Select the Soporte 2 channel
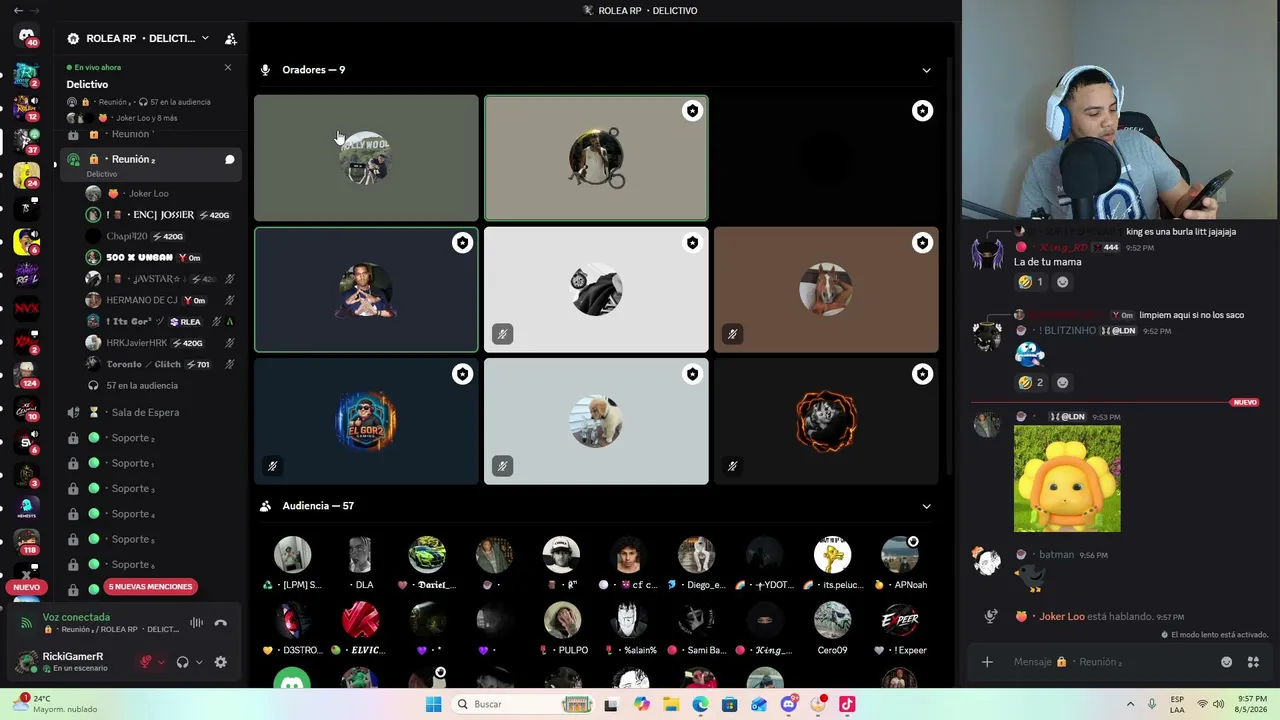The image size is (1280, 720). (x=149, y=438)
